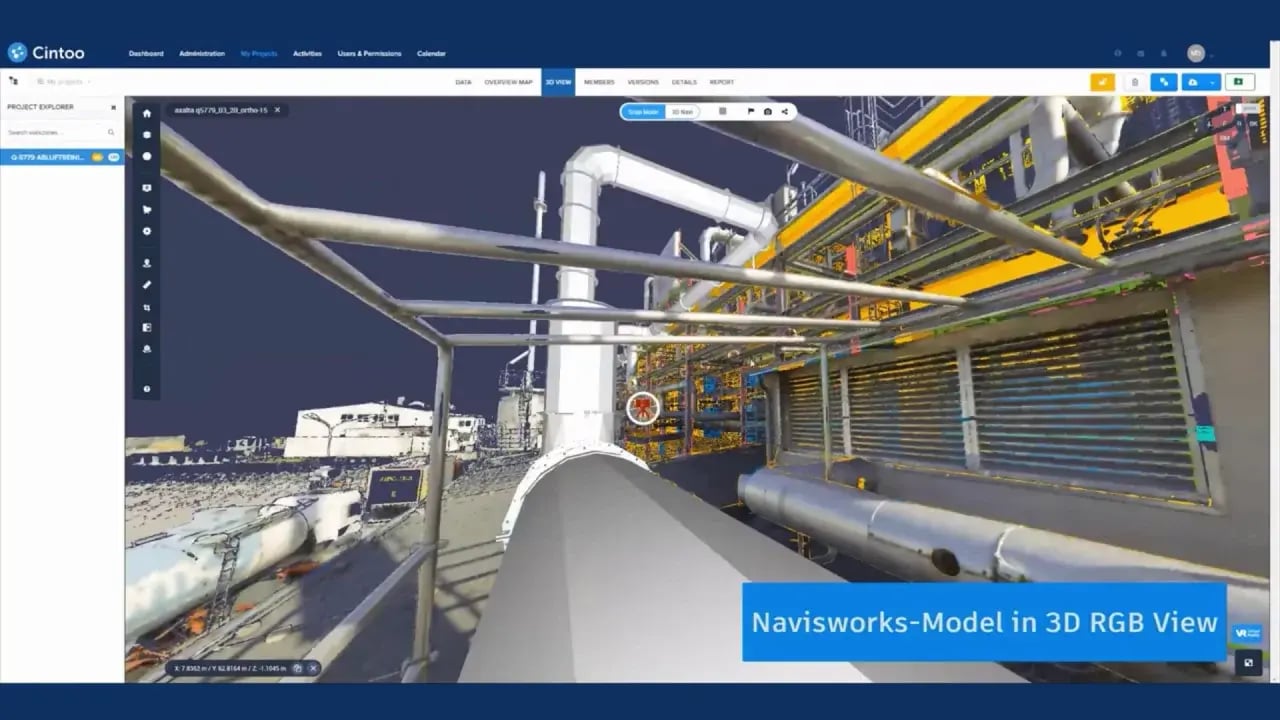The height and width of the screenshot is (720, 1280).
Task: Open the user avatar account menu
Action: tap(1196, 53)
